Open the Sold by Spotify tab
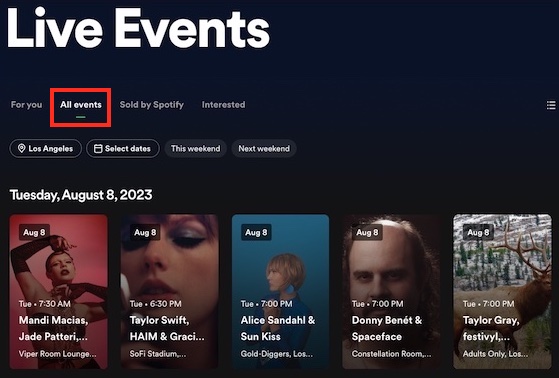 coord(152,105)
